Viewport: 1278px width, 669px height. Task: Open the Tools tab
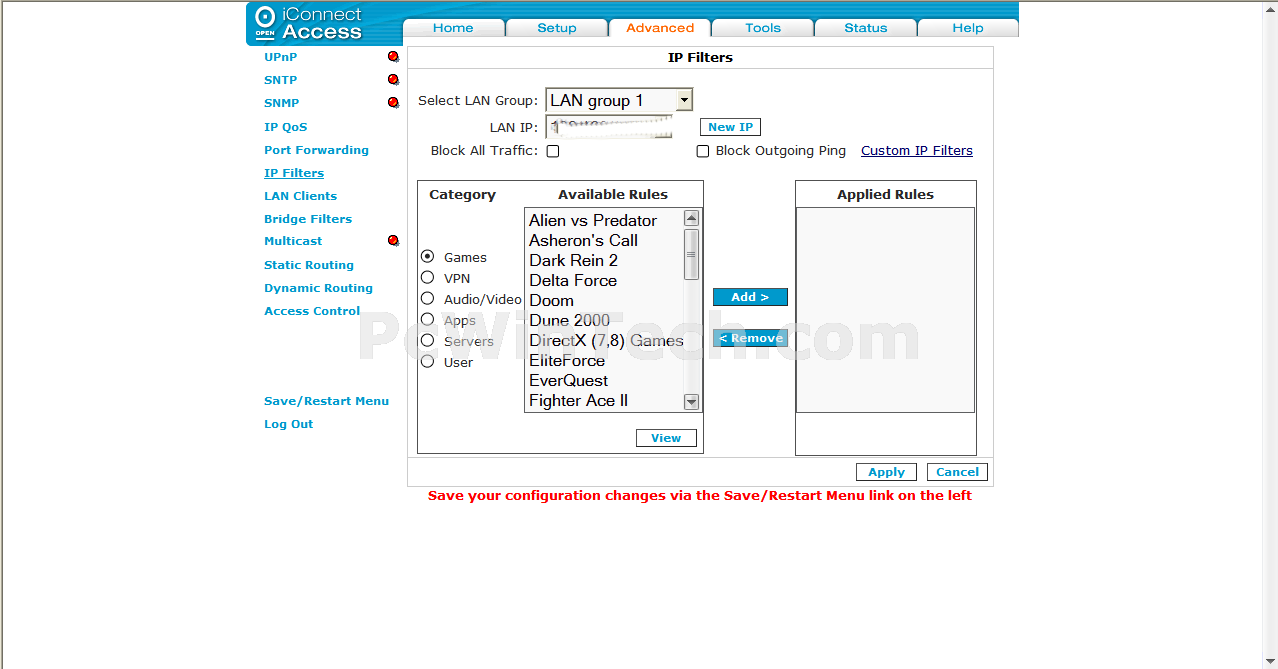click(x=763, y=28)
